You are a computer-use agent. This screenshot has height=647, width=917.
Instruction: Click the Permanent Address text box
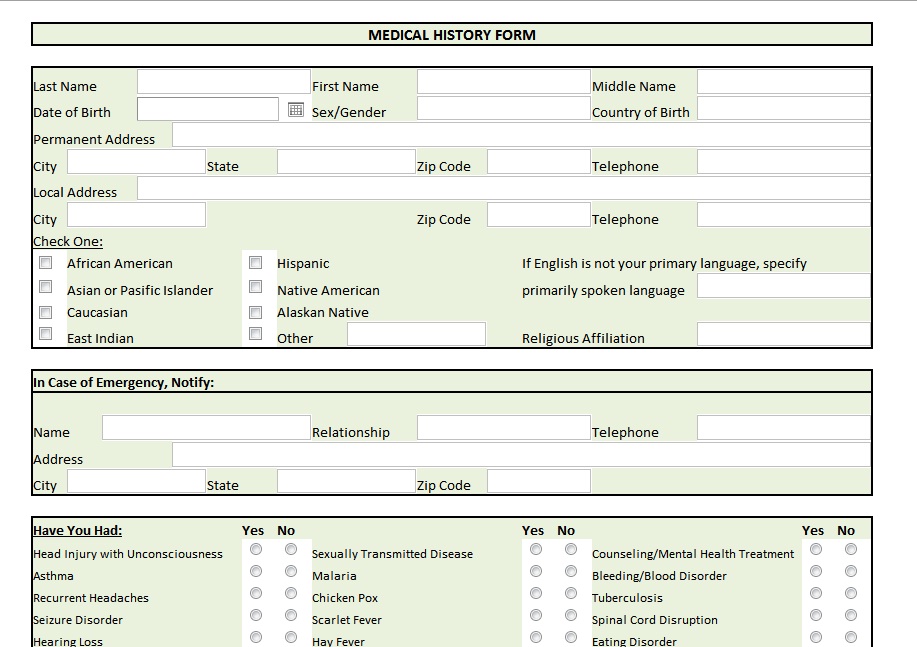click(x=520, y=136)
